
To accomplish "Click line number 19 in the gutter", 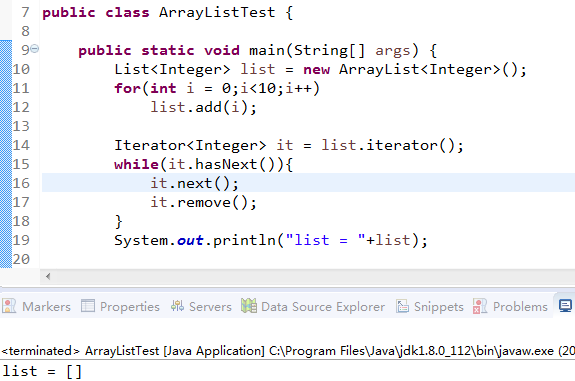I will [21, 240].
